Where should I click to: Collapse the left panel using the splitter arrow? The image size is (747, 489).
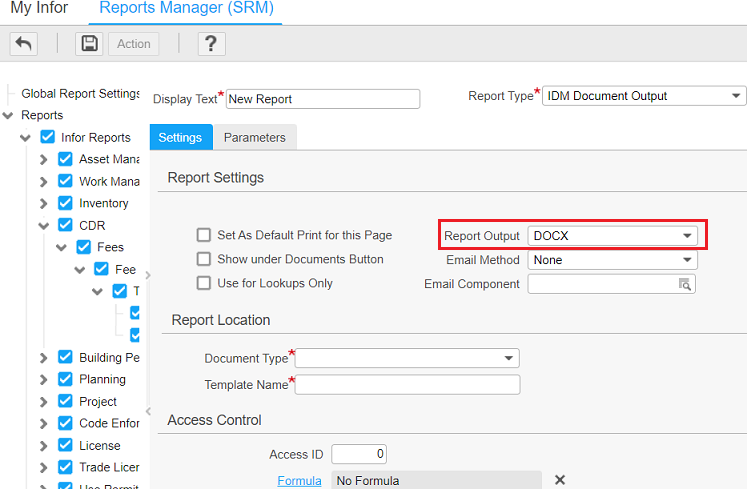click(148, 275)
